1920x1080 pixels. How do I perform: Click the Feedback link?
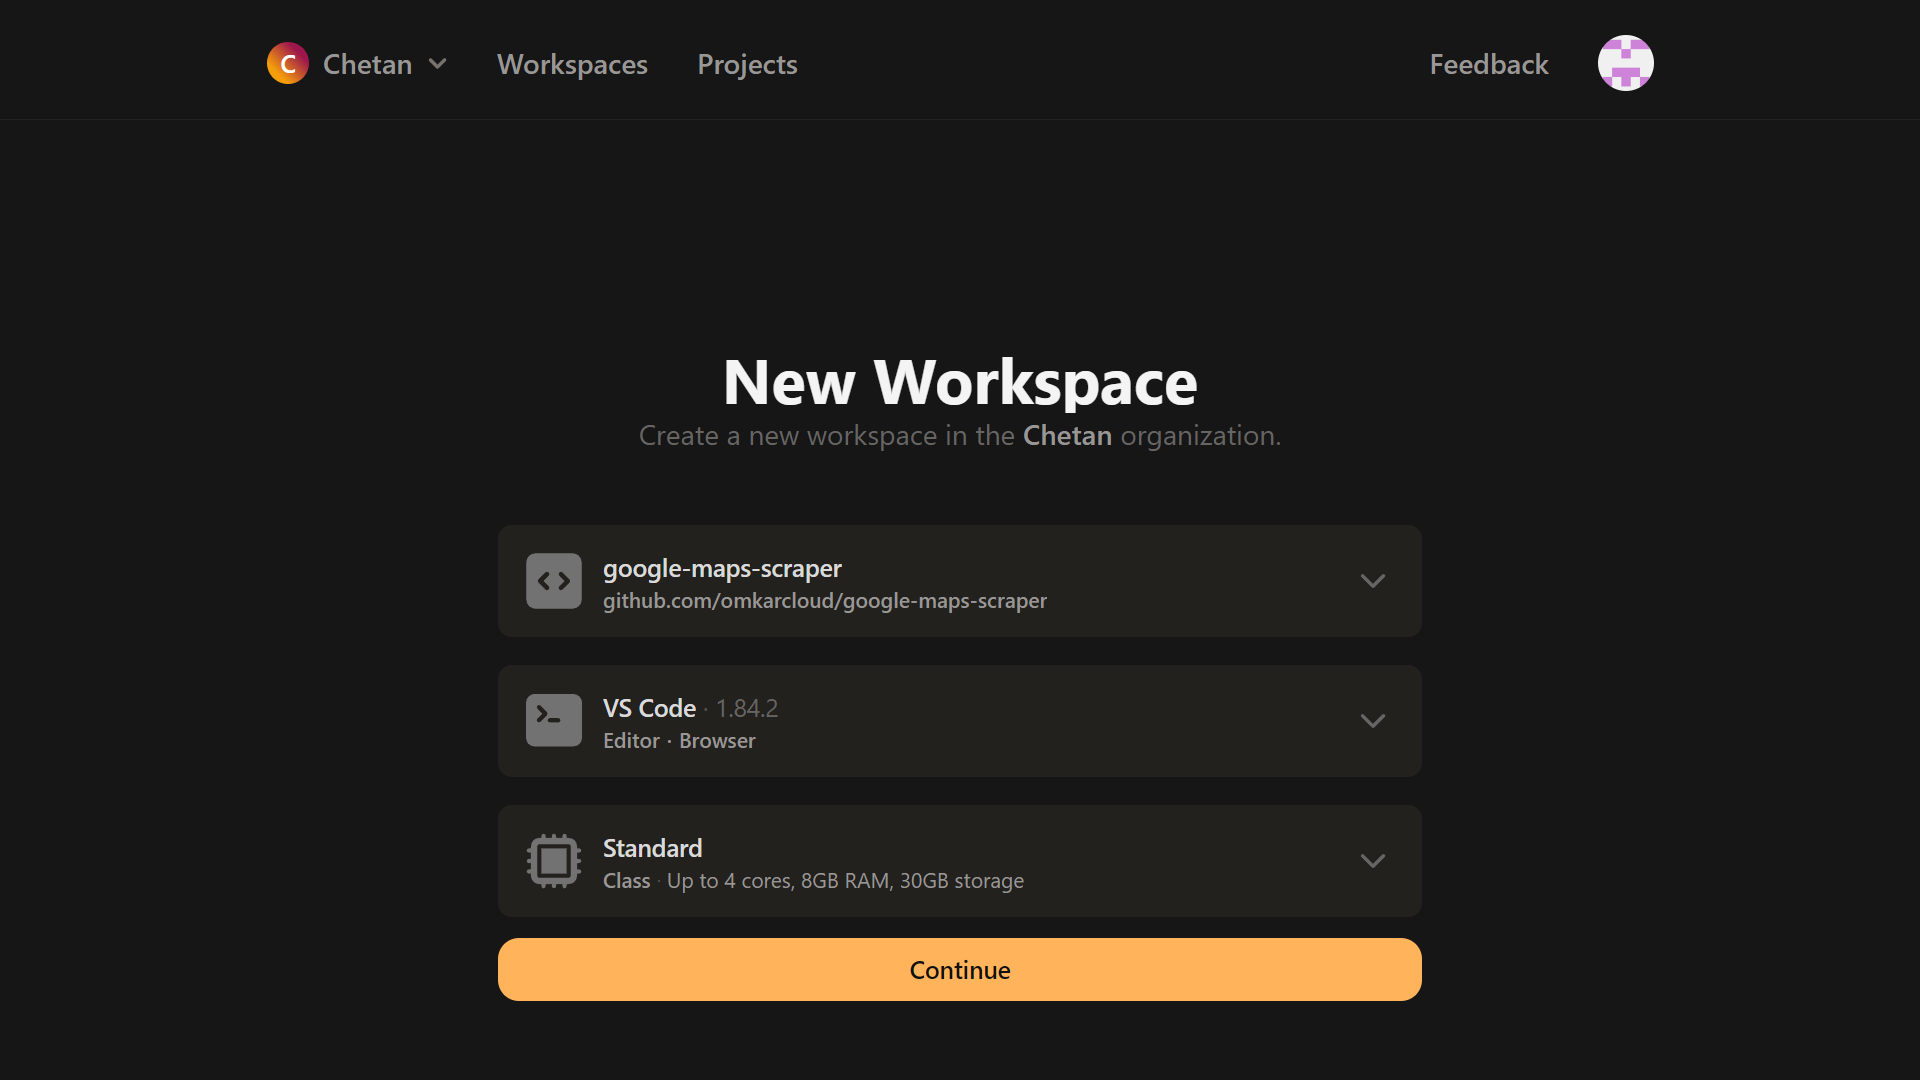click(x=1488, y=64)
